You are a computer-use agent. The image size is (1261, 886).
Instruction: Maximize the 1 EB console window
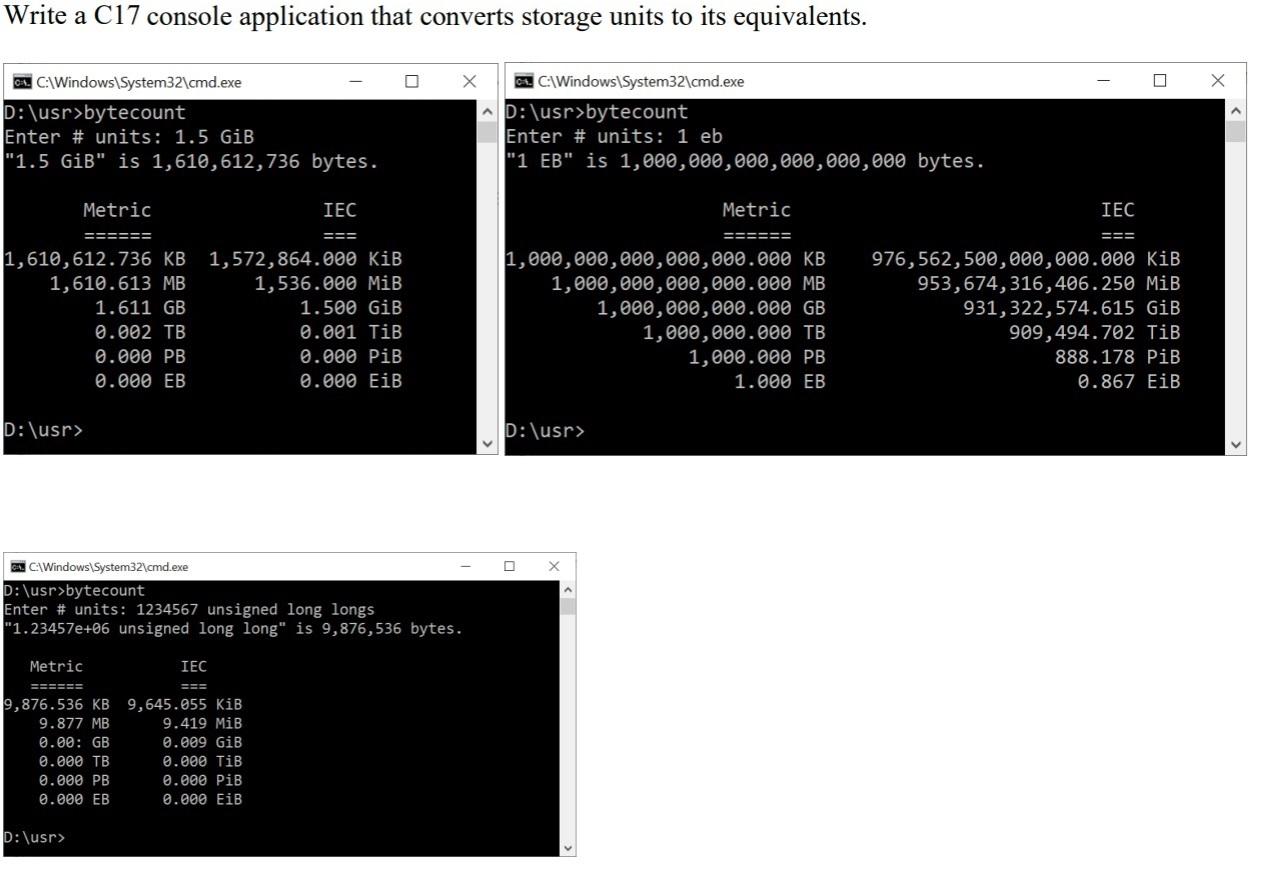coord(1158,80)
